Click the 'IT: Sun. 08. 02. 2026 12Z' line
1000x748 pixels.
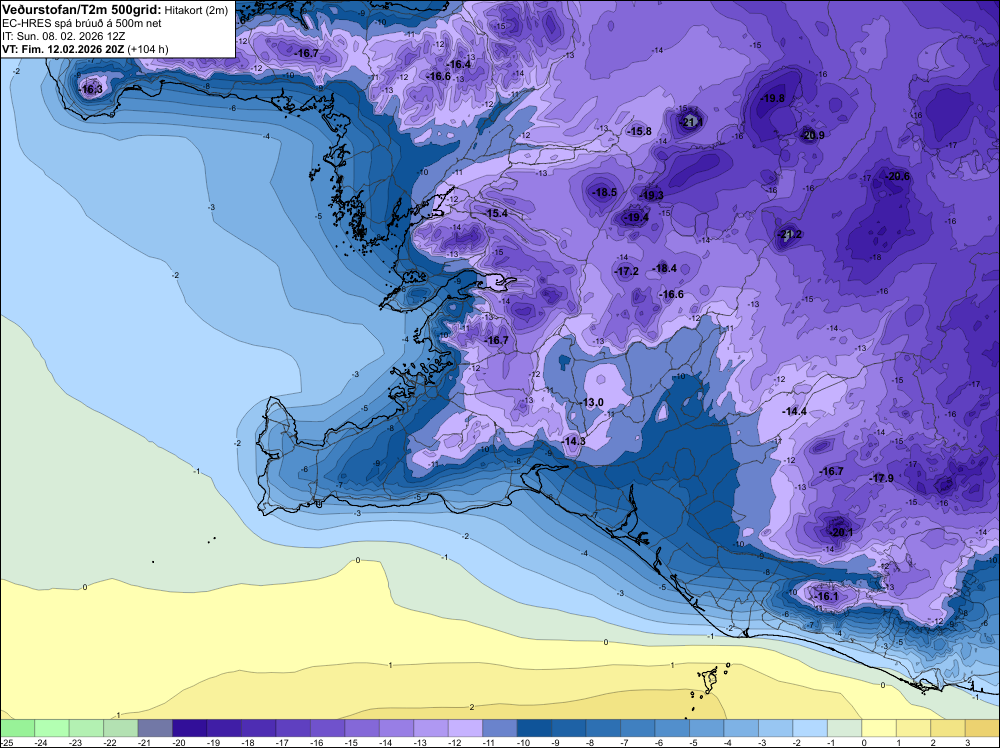coord(63,36)
